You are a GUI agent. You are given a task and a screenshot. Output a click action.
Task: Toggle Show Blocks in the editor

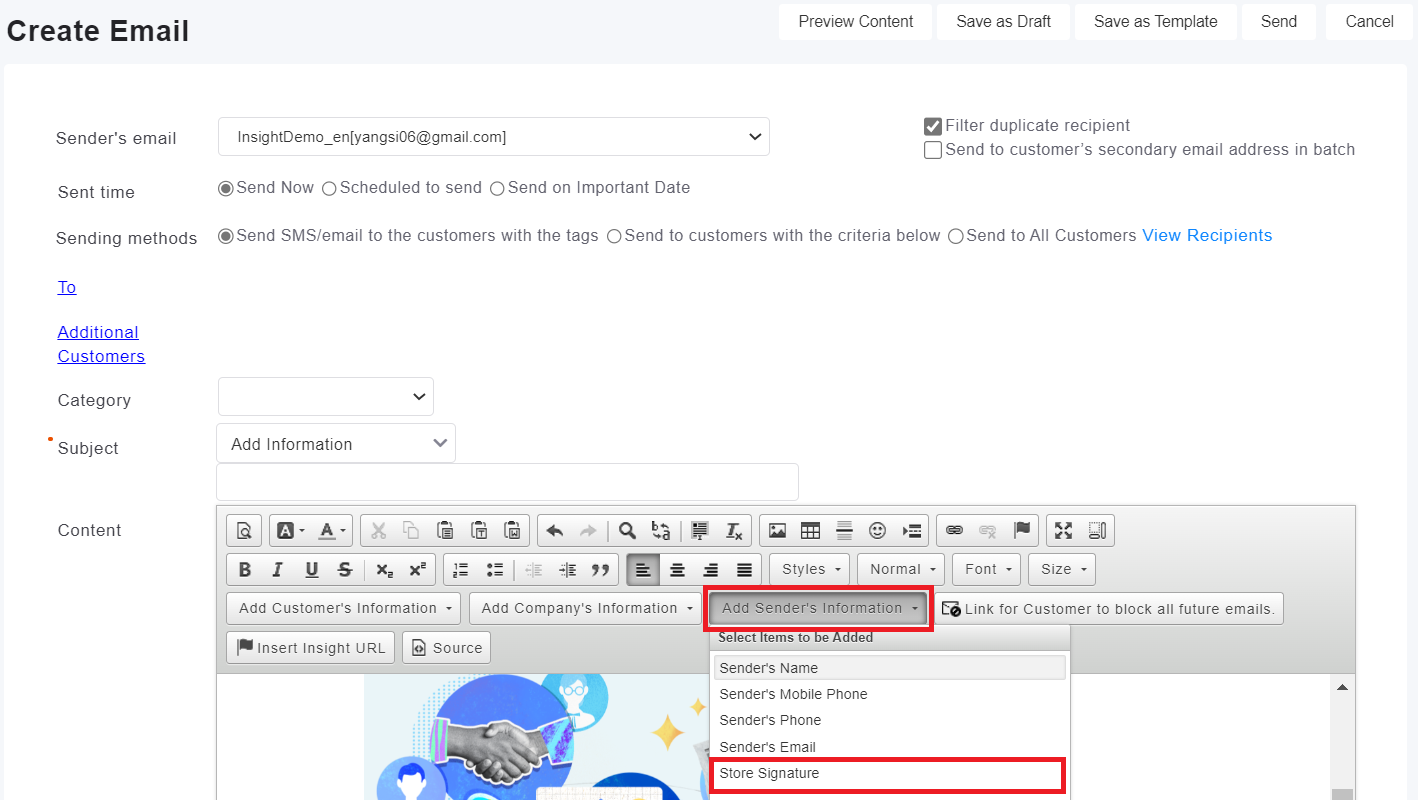pos(1097,530)
